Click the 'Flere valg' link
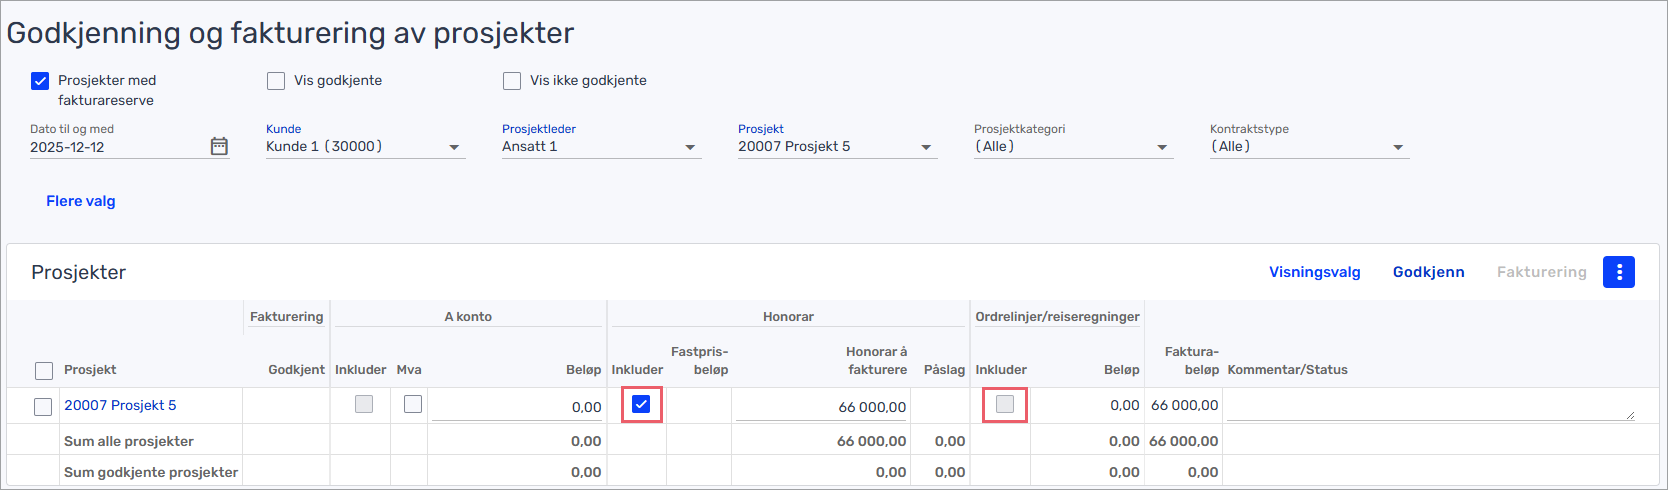Viewport: 1668px width, 490px height. [81, 201]
